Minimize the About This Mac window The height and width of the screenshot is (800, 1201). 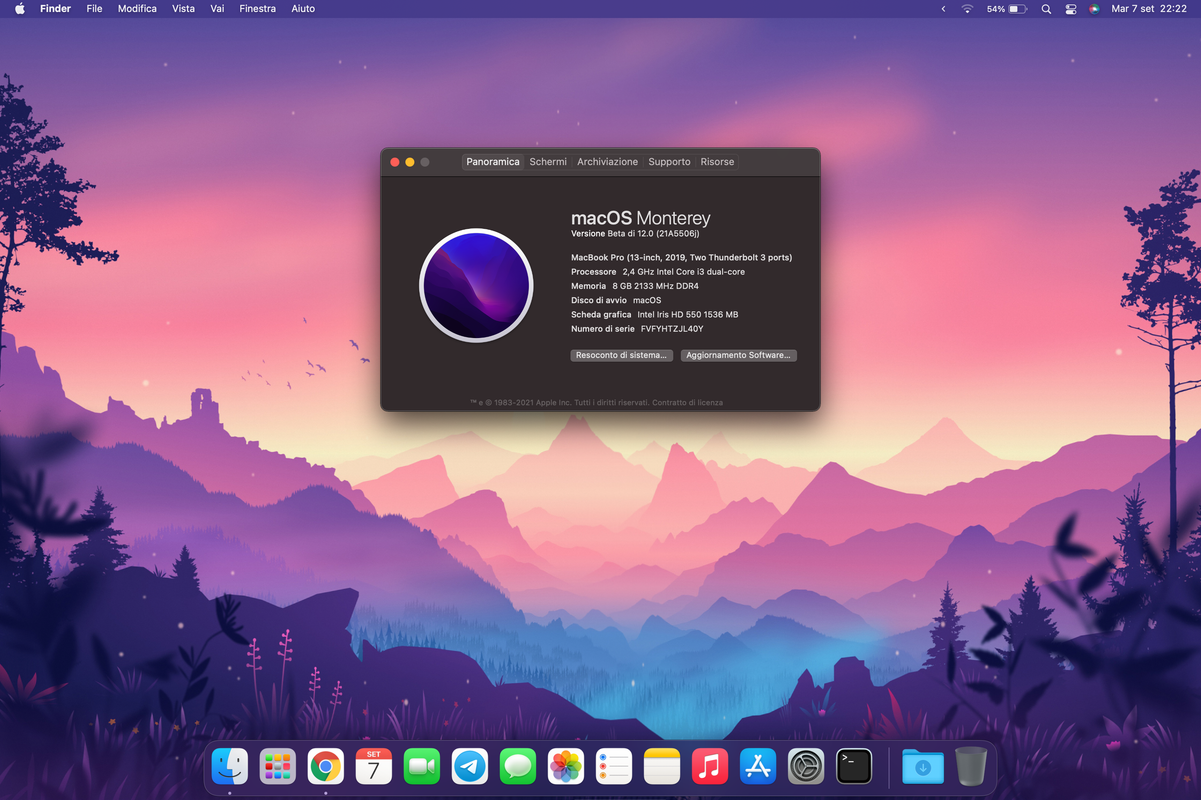(x=410, y=162)
